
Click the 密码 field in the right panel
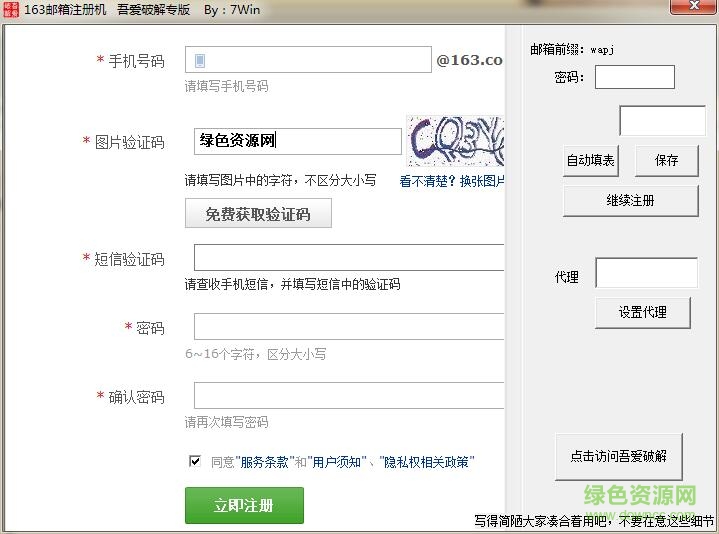coord(635,77)
